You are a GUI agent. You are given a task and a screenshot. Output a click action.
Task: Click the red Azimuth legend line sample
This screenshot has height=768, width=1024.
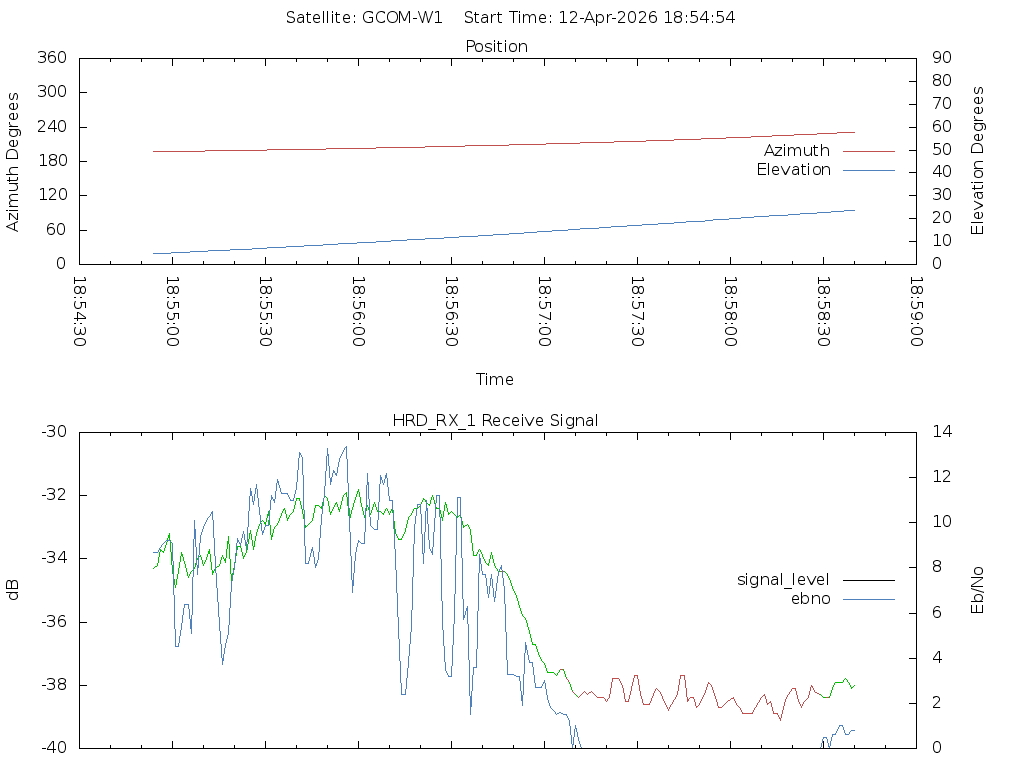pyautogui.click(x=868, y=151)
